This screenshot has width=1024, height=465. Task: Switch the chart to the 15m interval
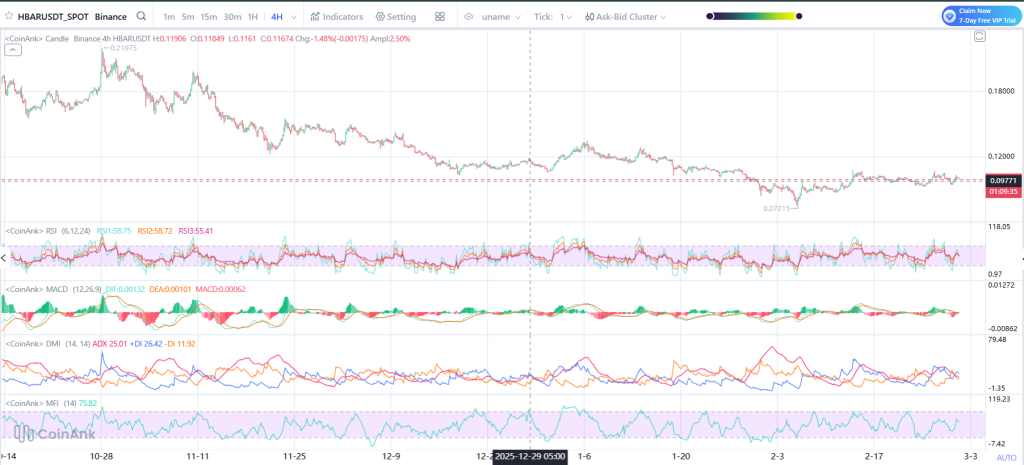[208, 17]
